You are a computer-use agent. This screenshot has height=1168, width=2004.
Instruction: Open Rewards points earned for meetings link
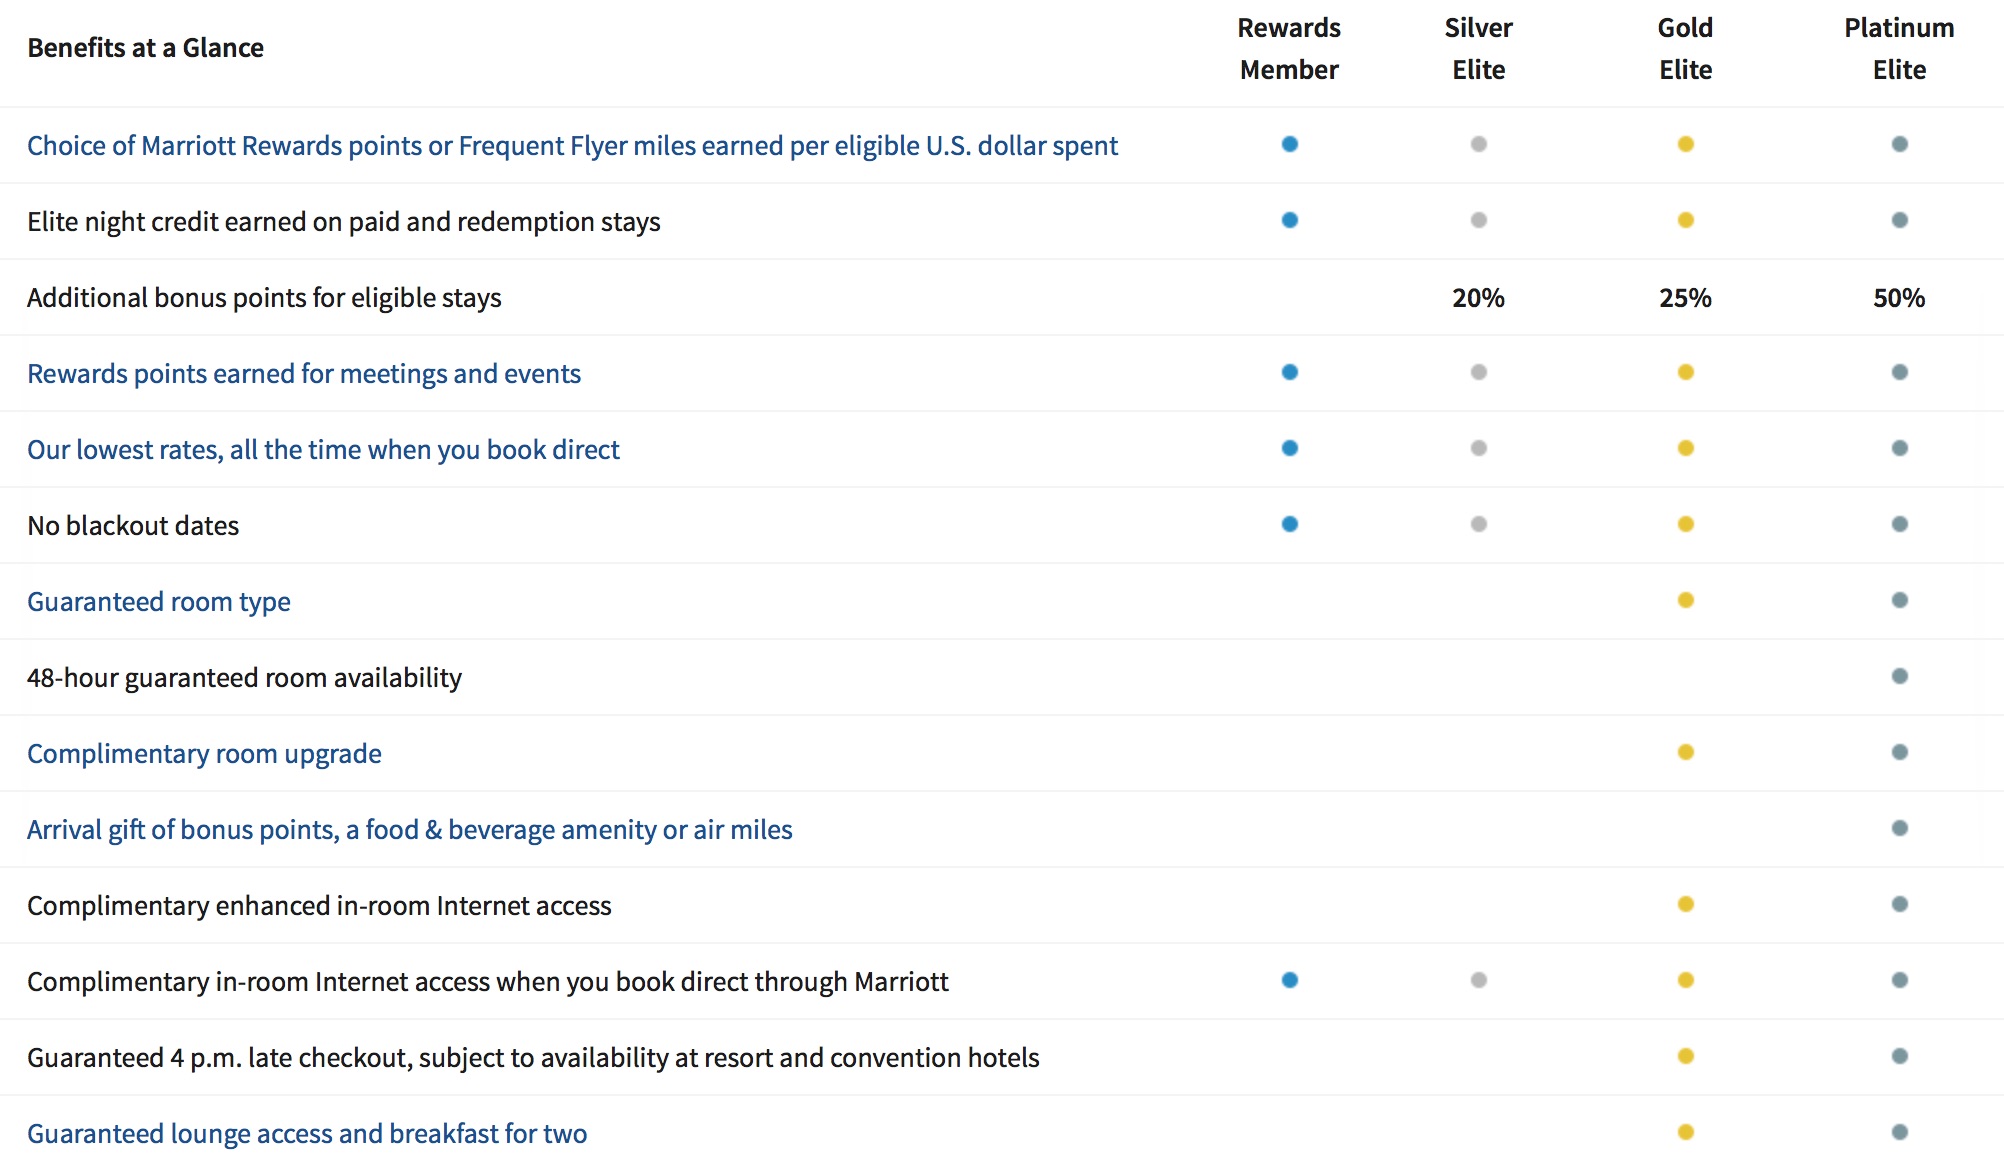coord(304,374)
